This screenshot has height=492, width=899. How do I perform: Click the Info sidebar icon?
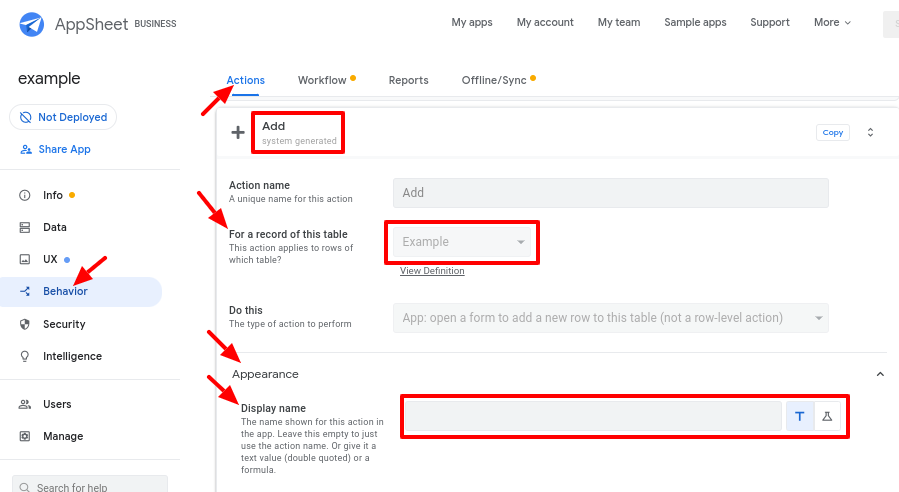click(x=25, y=196)
